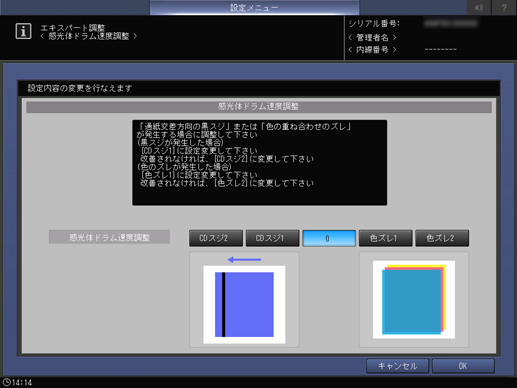Click the black instruction text box
This screenshot has width=517, height=388.
point(259,163)
